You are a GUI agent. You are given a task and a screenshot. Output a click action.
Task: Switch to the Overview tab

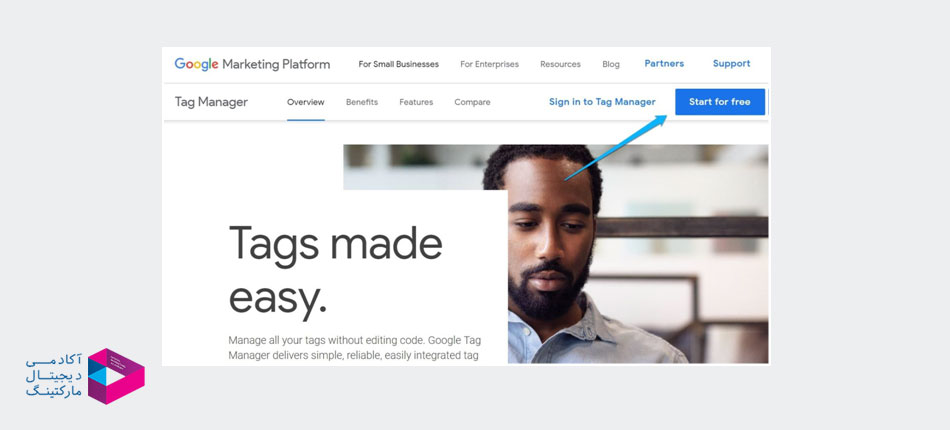pos(305,102)
